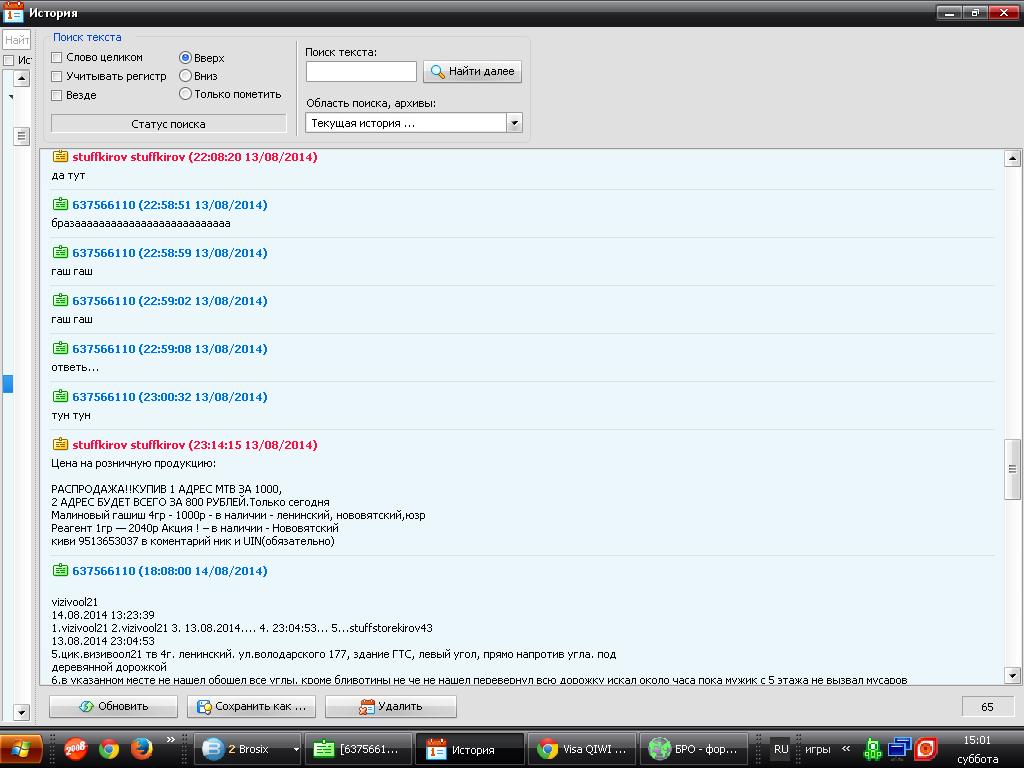The height and width of the screenshot is (768, 1024).
Task: Click the left panel 'Найт' search field
Action: (x=16, y=40)
